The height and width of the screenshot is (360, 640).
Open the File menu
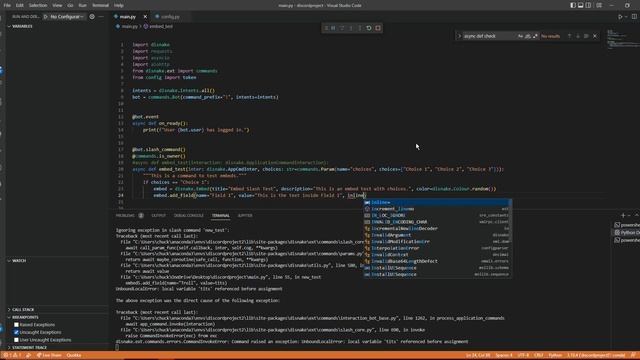(7, 5)
